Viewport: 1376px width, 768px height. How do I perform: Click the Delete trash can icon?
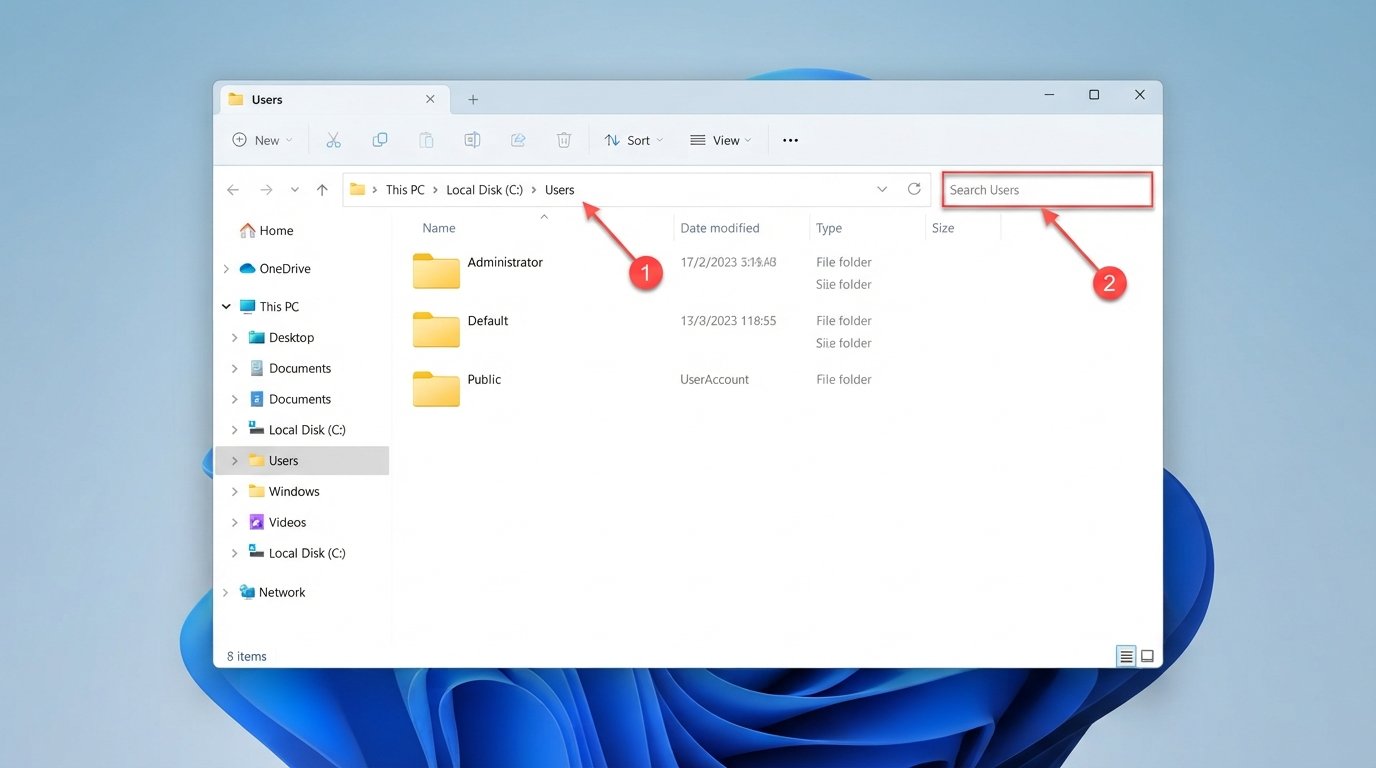(564, 140)
